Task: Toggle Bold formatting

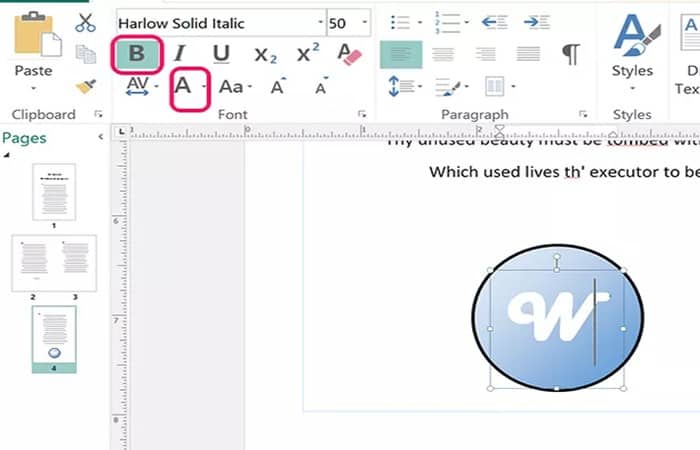Action: tap(137, 54)
